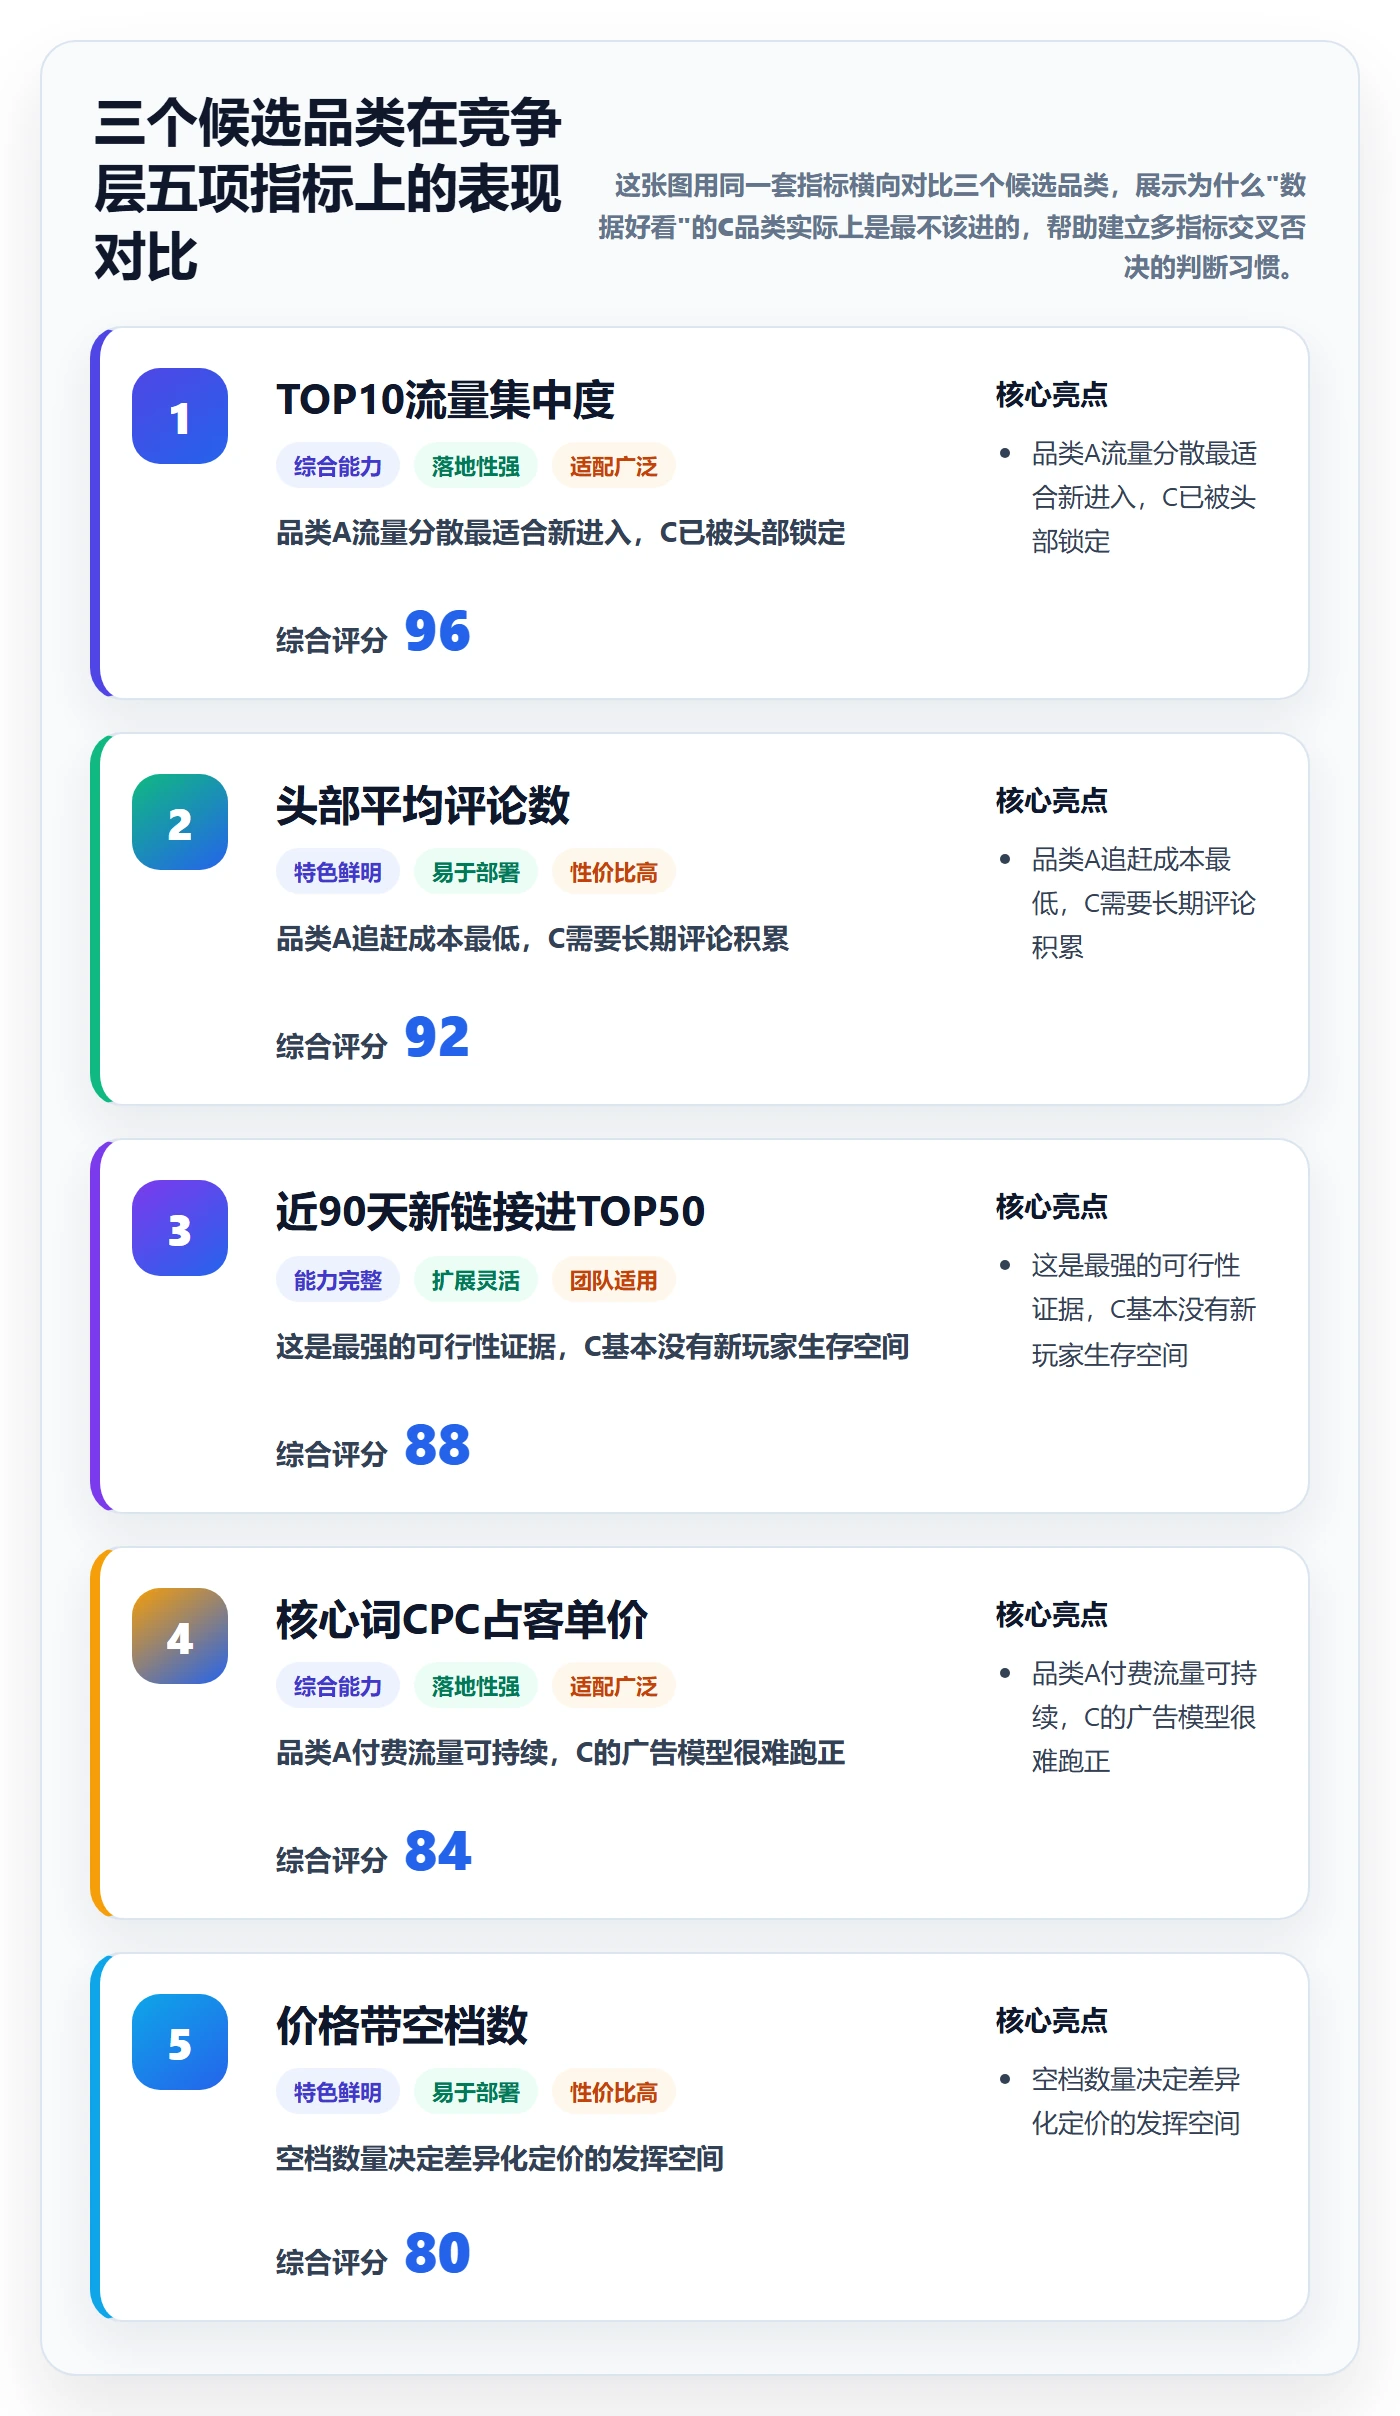Select 综合能力 tag under 核心词CPC占客单价
This screenshot has height=2416, width=1400.
pos(338,1686)
